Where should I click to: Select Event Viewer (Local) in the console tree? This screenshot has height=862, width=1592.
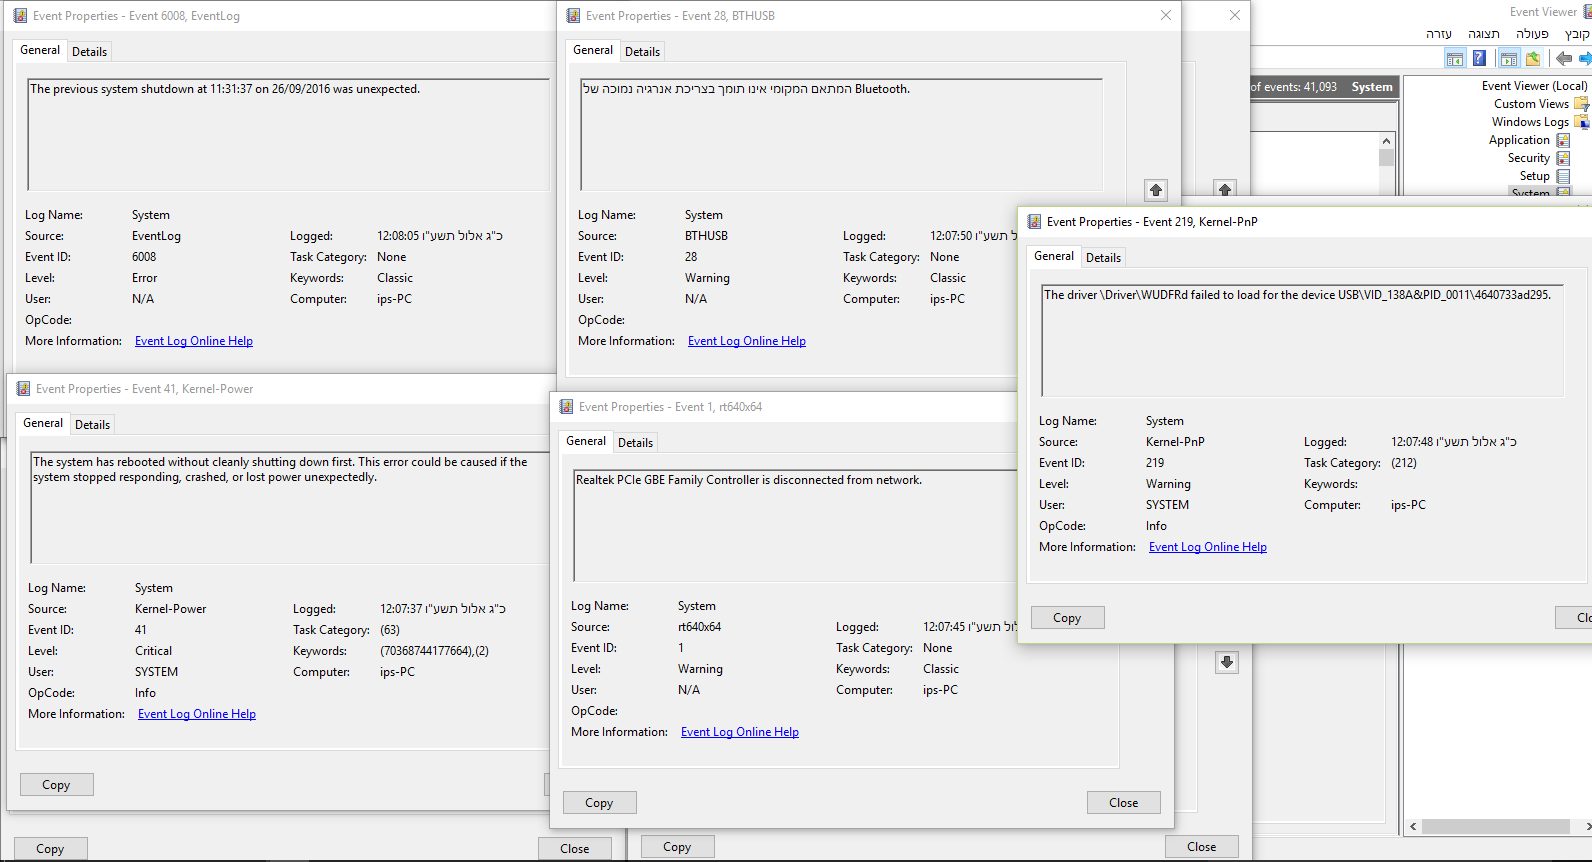(1534, 86)
